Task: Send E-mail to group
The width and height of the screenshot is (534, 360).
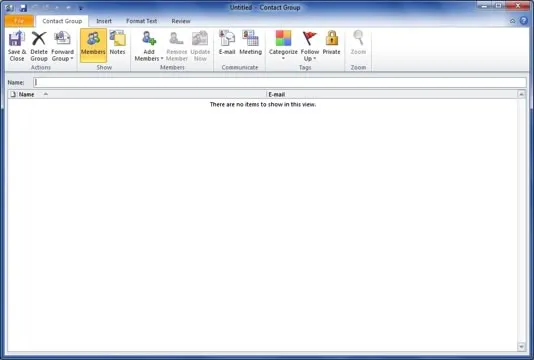Action: tap(227, 43)
